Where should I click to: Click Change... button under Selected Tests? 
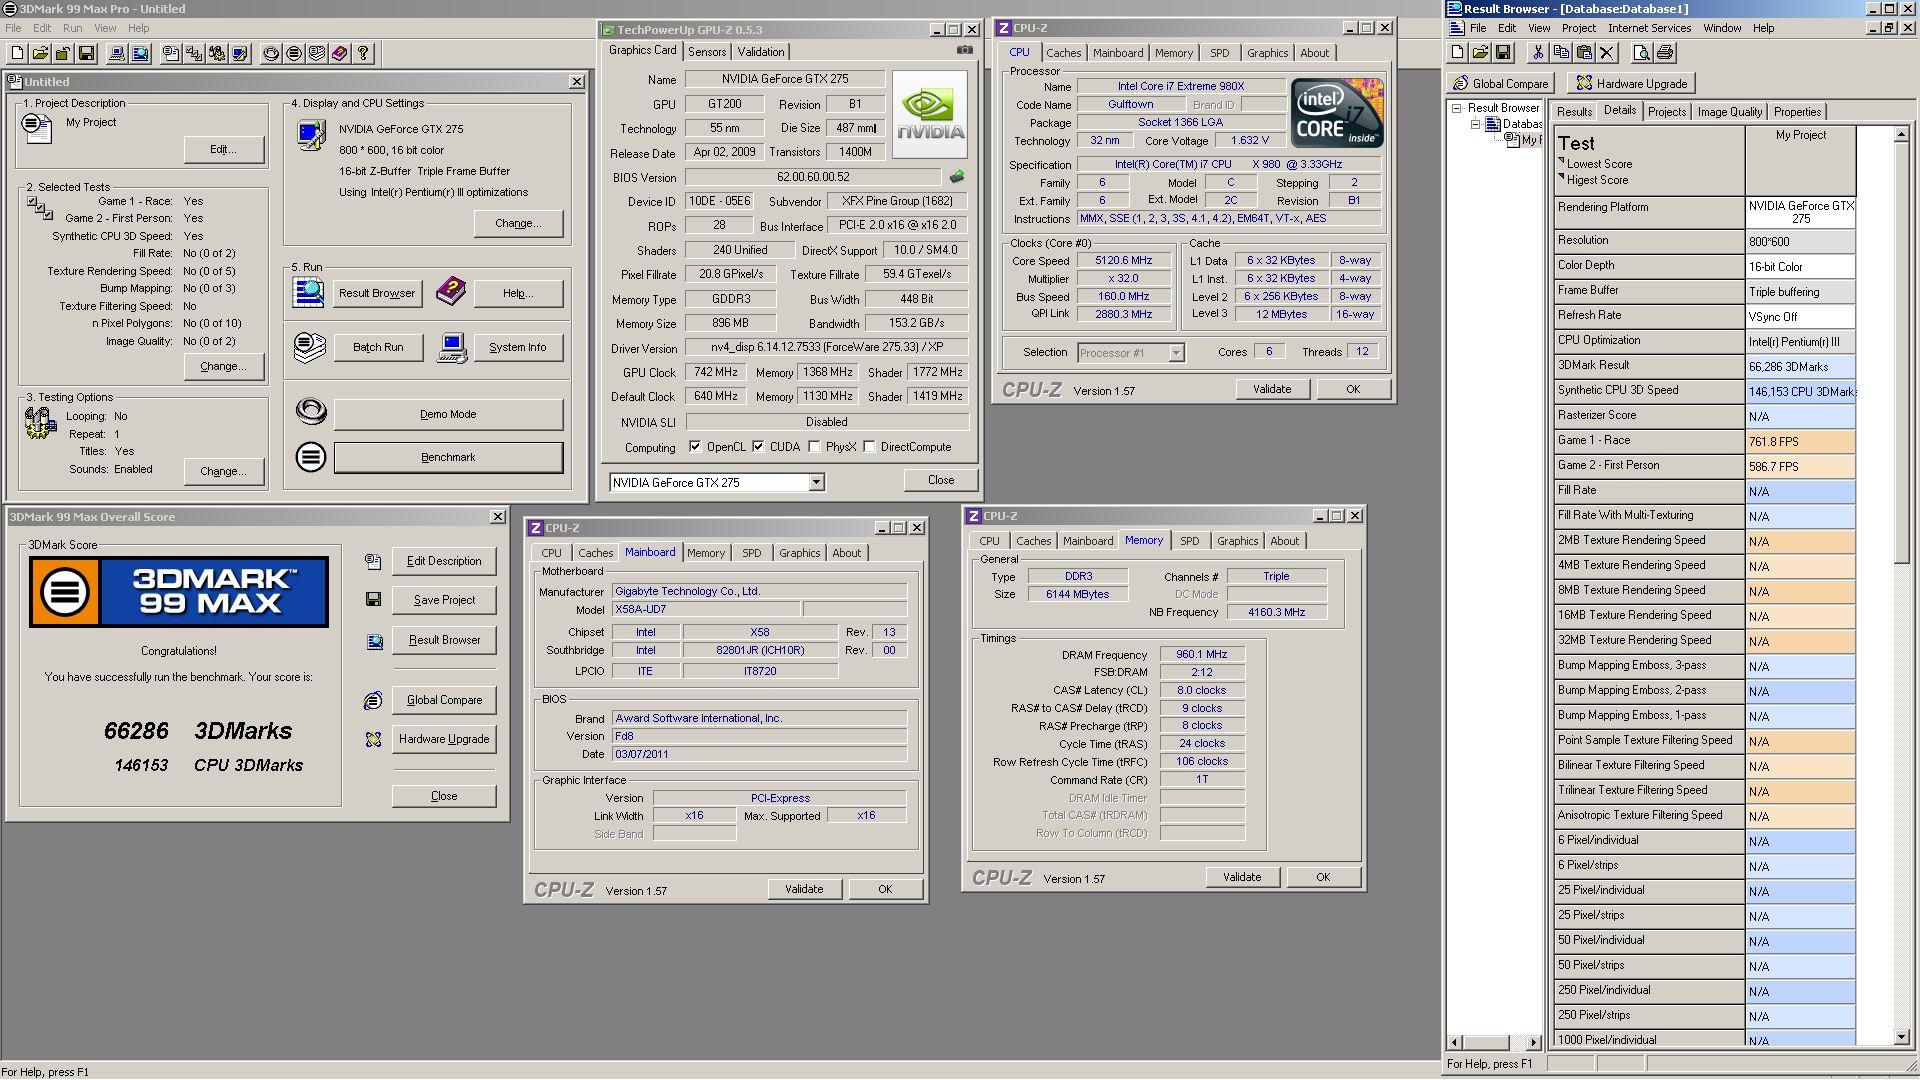tap(223, 366)
